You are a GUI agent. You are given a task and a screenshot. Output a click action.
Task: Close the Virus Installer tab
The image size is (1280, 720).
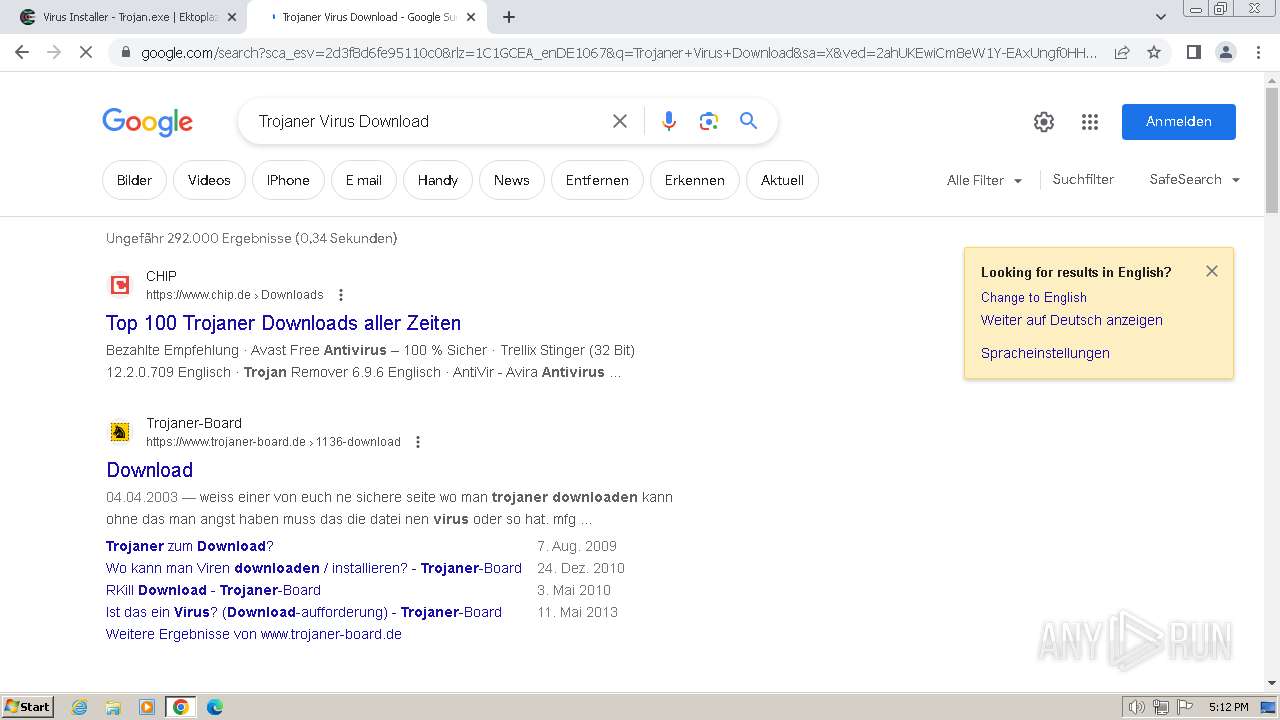click(231, 17)
